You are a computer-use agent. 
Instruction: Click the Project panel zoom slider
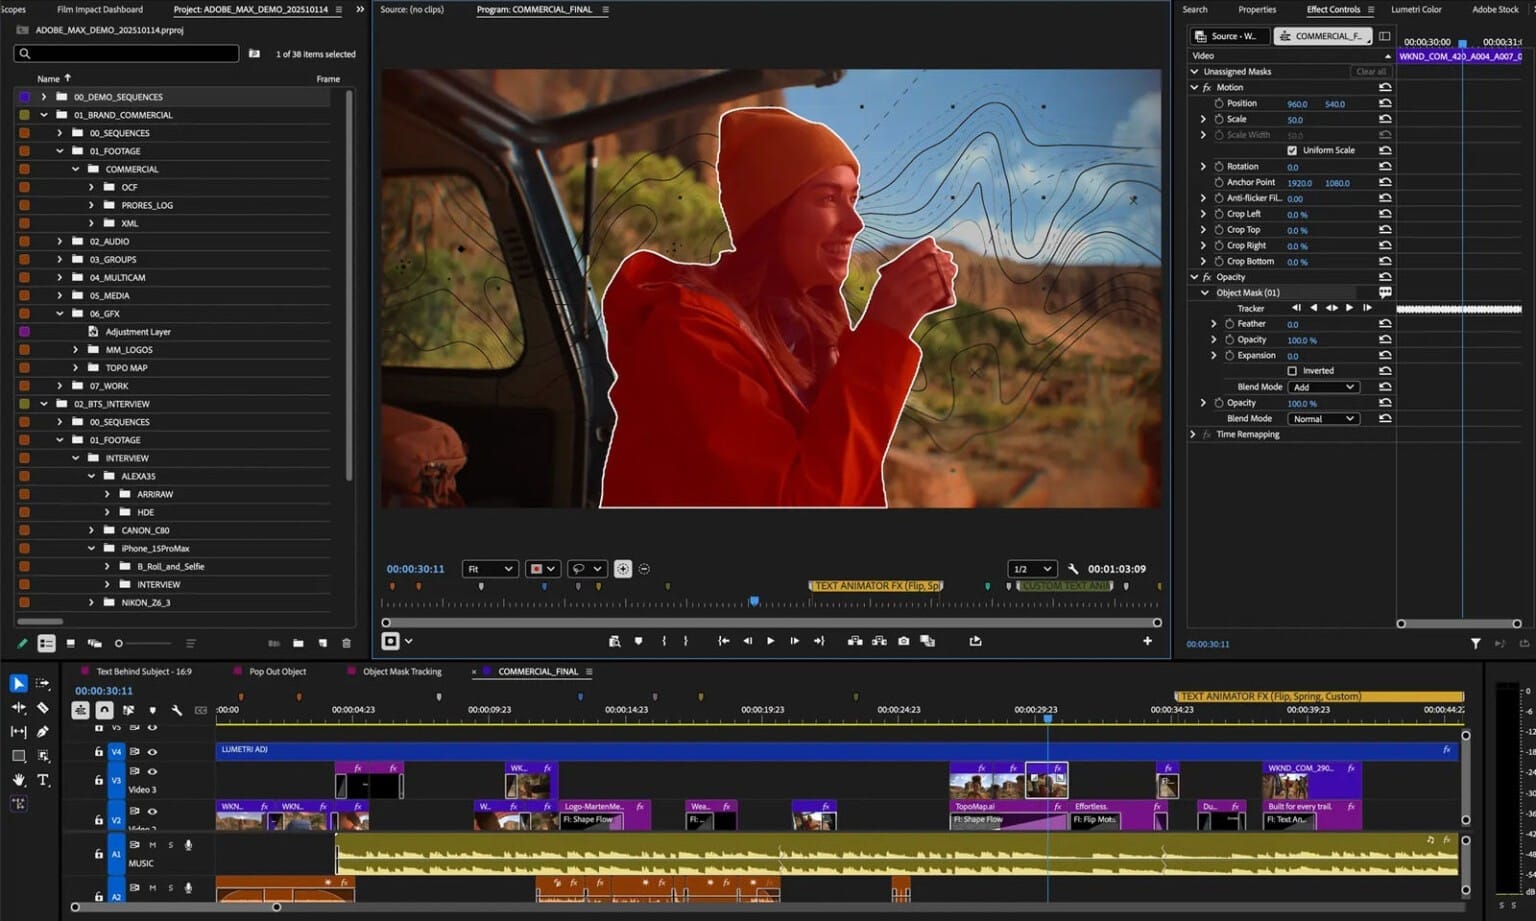coord(143,643)
